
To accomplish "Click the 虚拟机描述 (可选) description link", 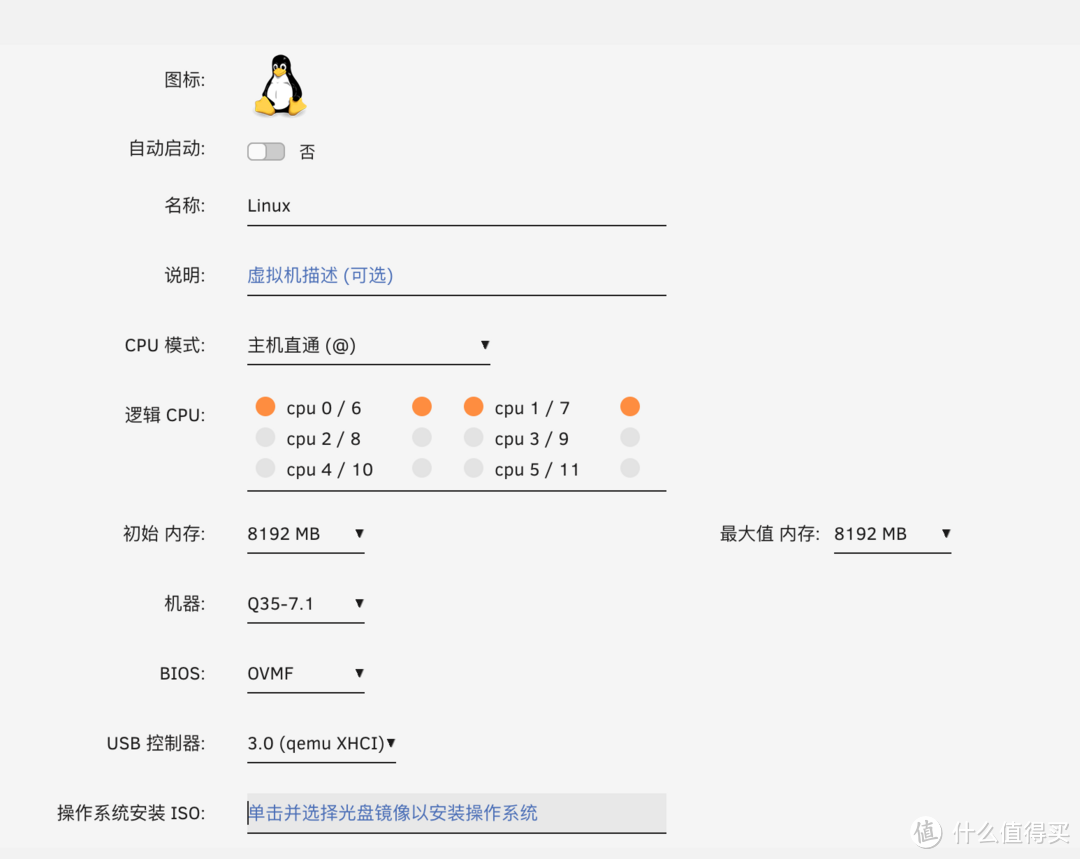I will click(320, 275).
